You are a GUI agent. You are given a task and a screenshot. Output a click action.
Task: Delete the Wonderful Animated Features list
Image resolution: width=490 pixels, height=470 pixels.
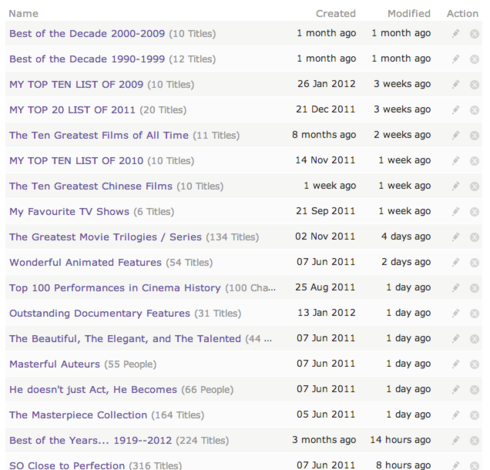(474, 263)
